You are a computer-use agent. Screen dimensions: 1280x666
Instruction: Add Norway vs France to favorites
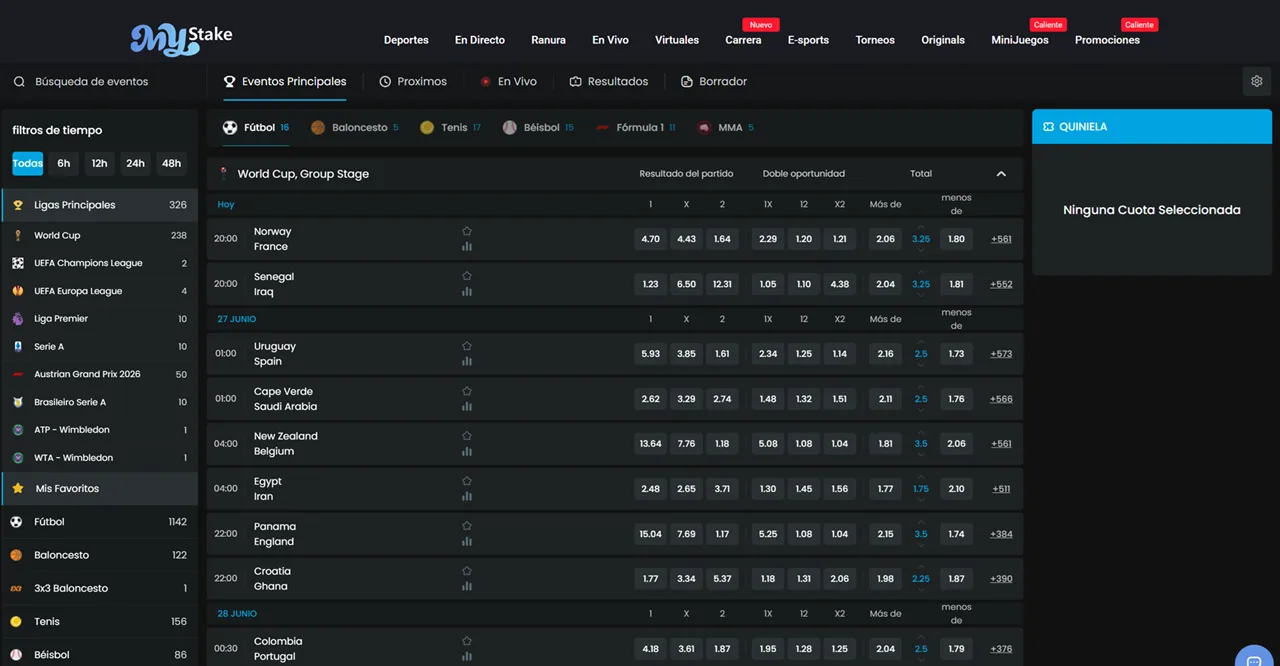(467, 231)
